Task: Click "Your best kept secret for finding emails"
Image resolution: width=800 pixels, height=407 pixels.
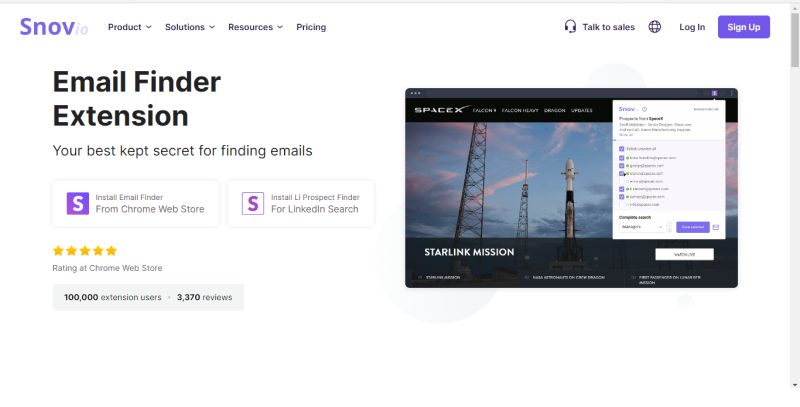Action: click(183, 150)
